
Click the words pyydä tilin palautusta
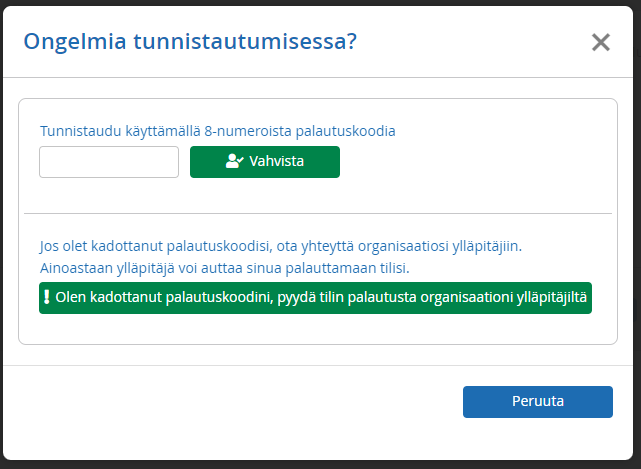pos(347,297)
